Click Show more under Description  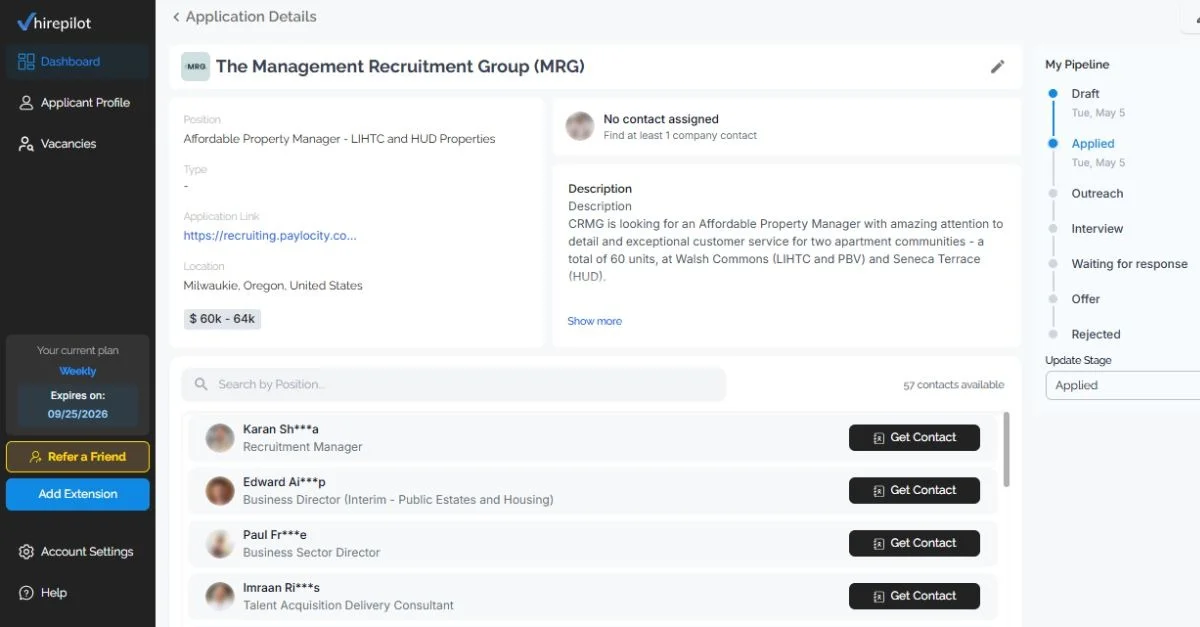[x=595, y=321]
